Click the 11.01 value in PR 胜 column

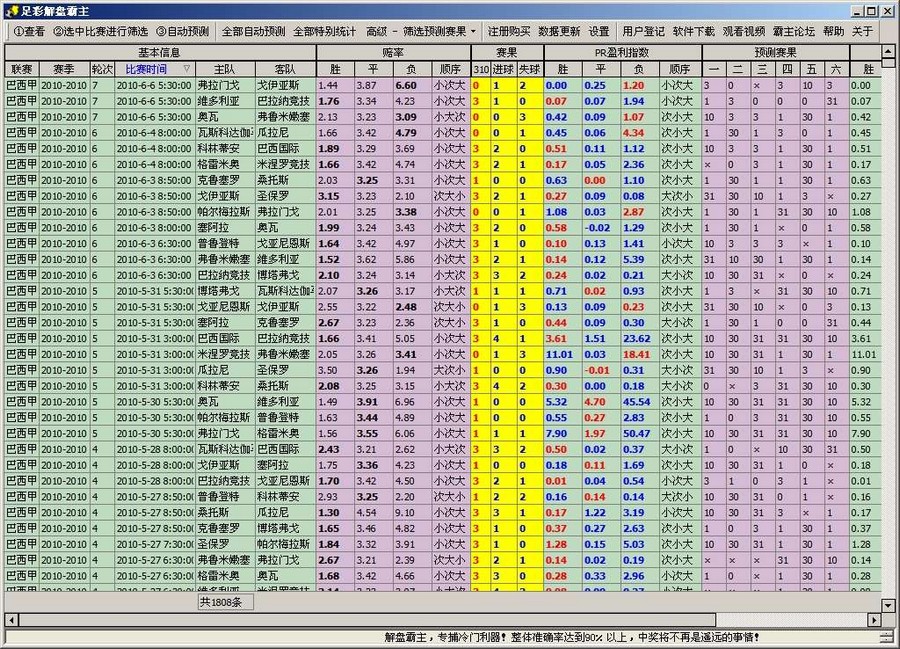561,355
